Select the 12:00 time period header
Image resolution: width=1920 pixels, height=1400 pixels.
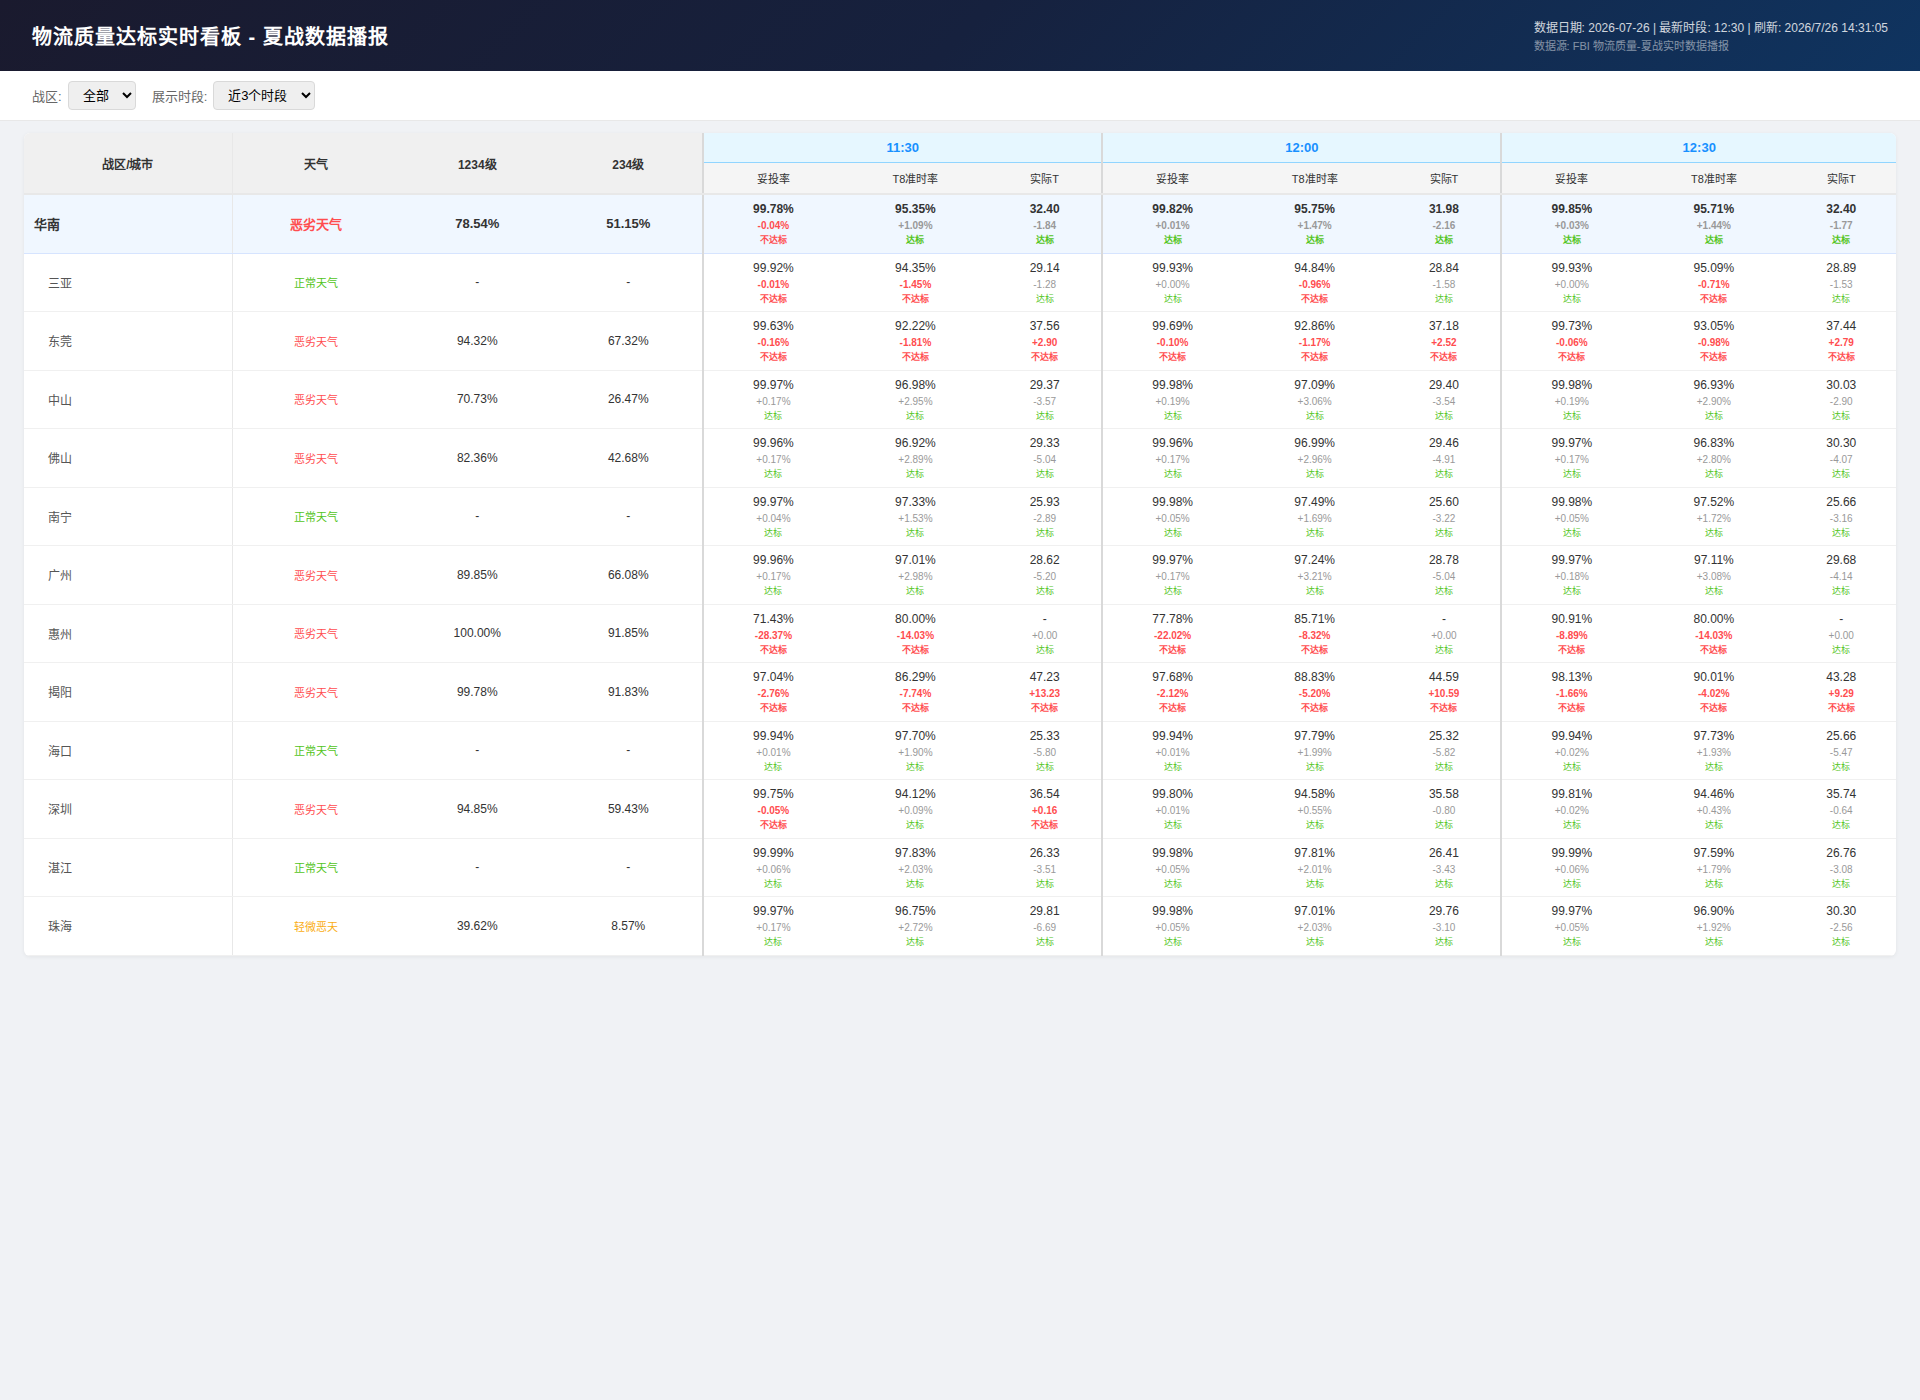[x=1301, y=148]
